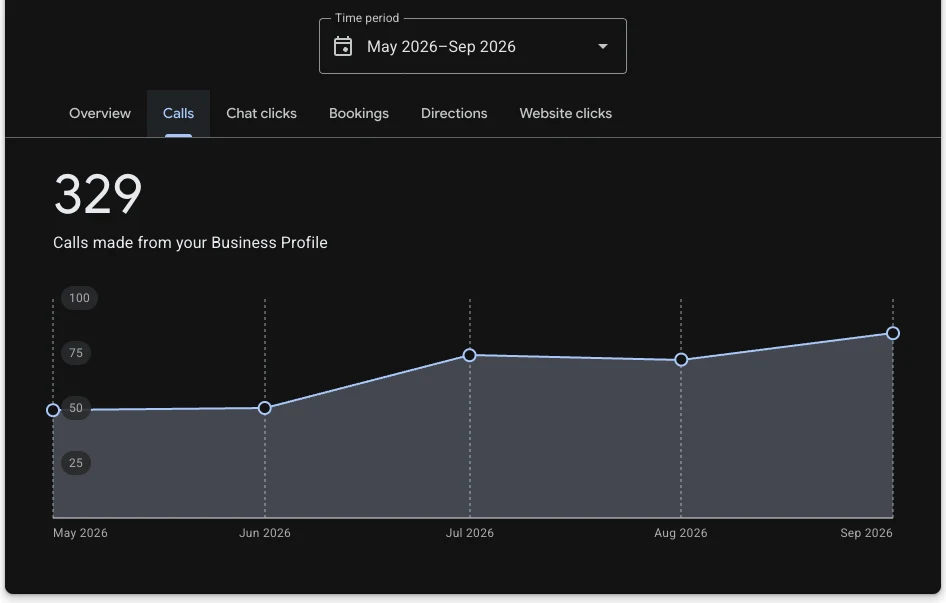The width and height of the screenshot is (946, 603).
Task: Select the May 2026 data point
Action: (53, 410)
